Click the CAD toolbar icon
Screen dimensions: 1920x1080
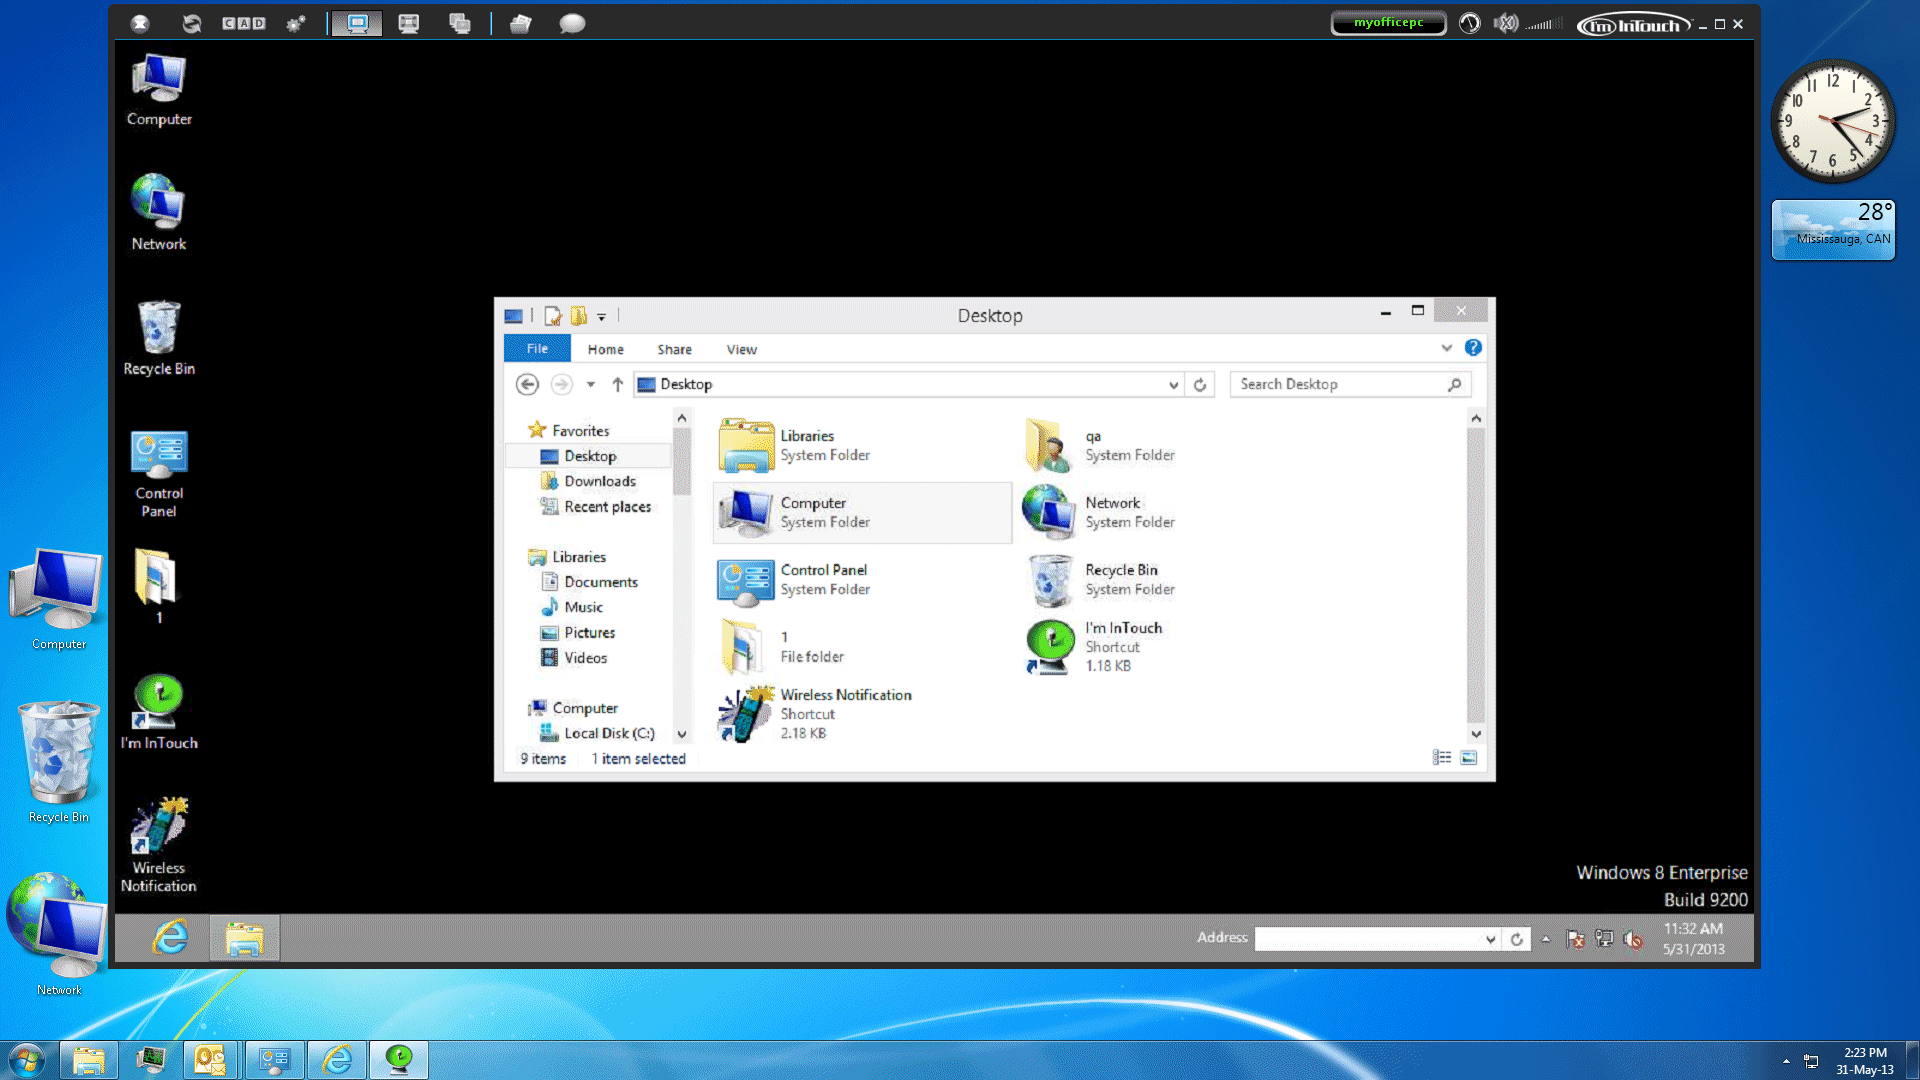(243, 22)
